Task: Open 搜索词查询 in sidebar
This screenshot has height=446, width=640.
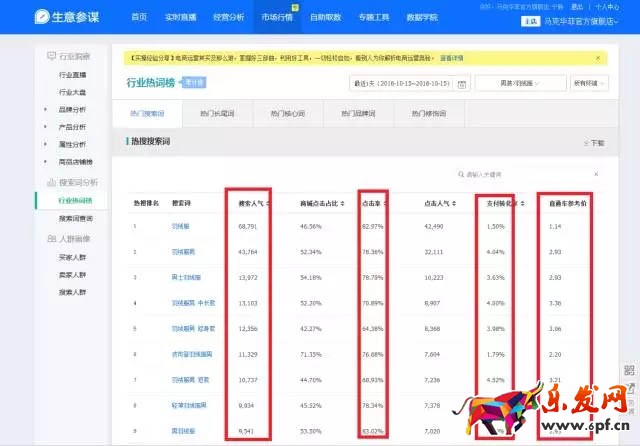Action: point(76,218)
